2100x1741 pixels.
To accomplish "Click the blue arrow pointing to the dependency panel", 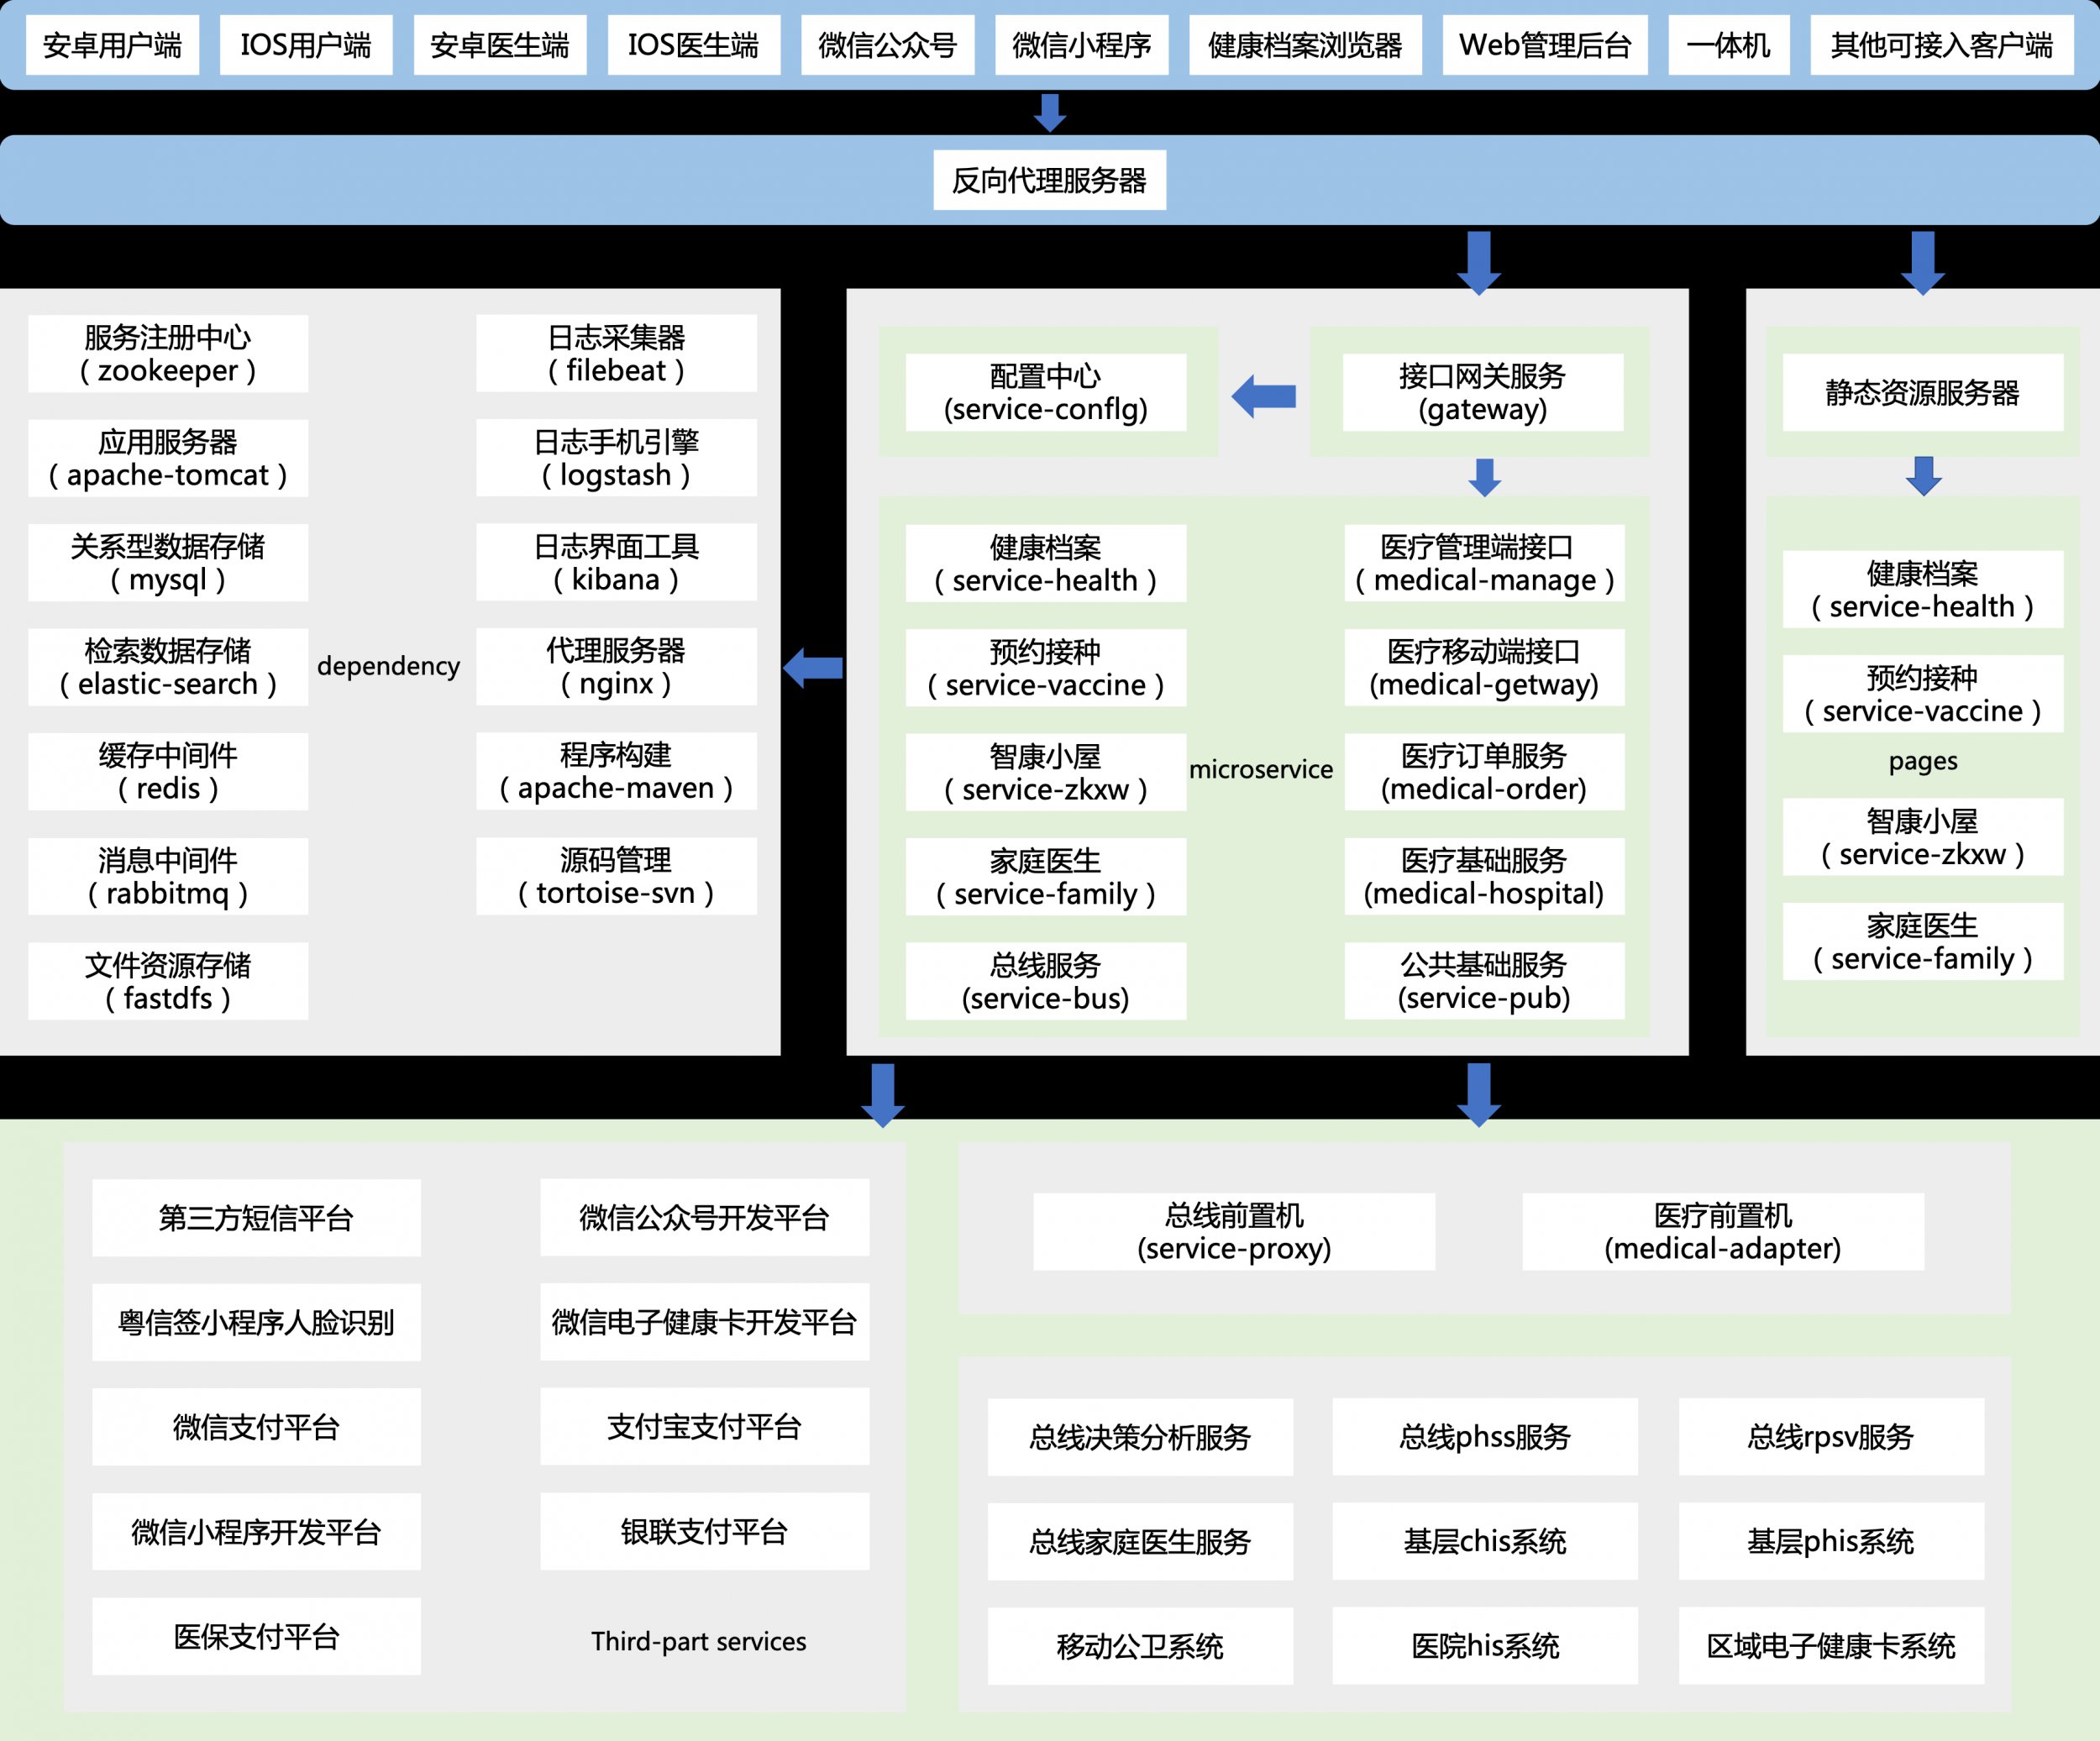I will (x=813, y=667).
